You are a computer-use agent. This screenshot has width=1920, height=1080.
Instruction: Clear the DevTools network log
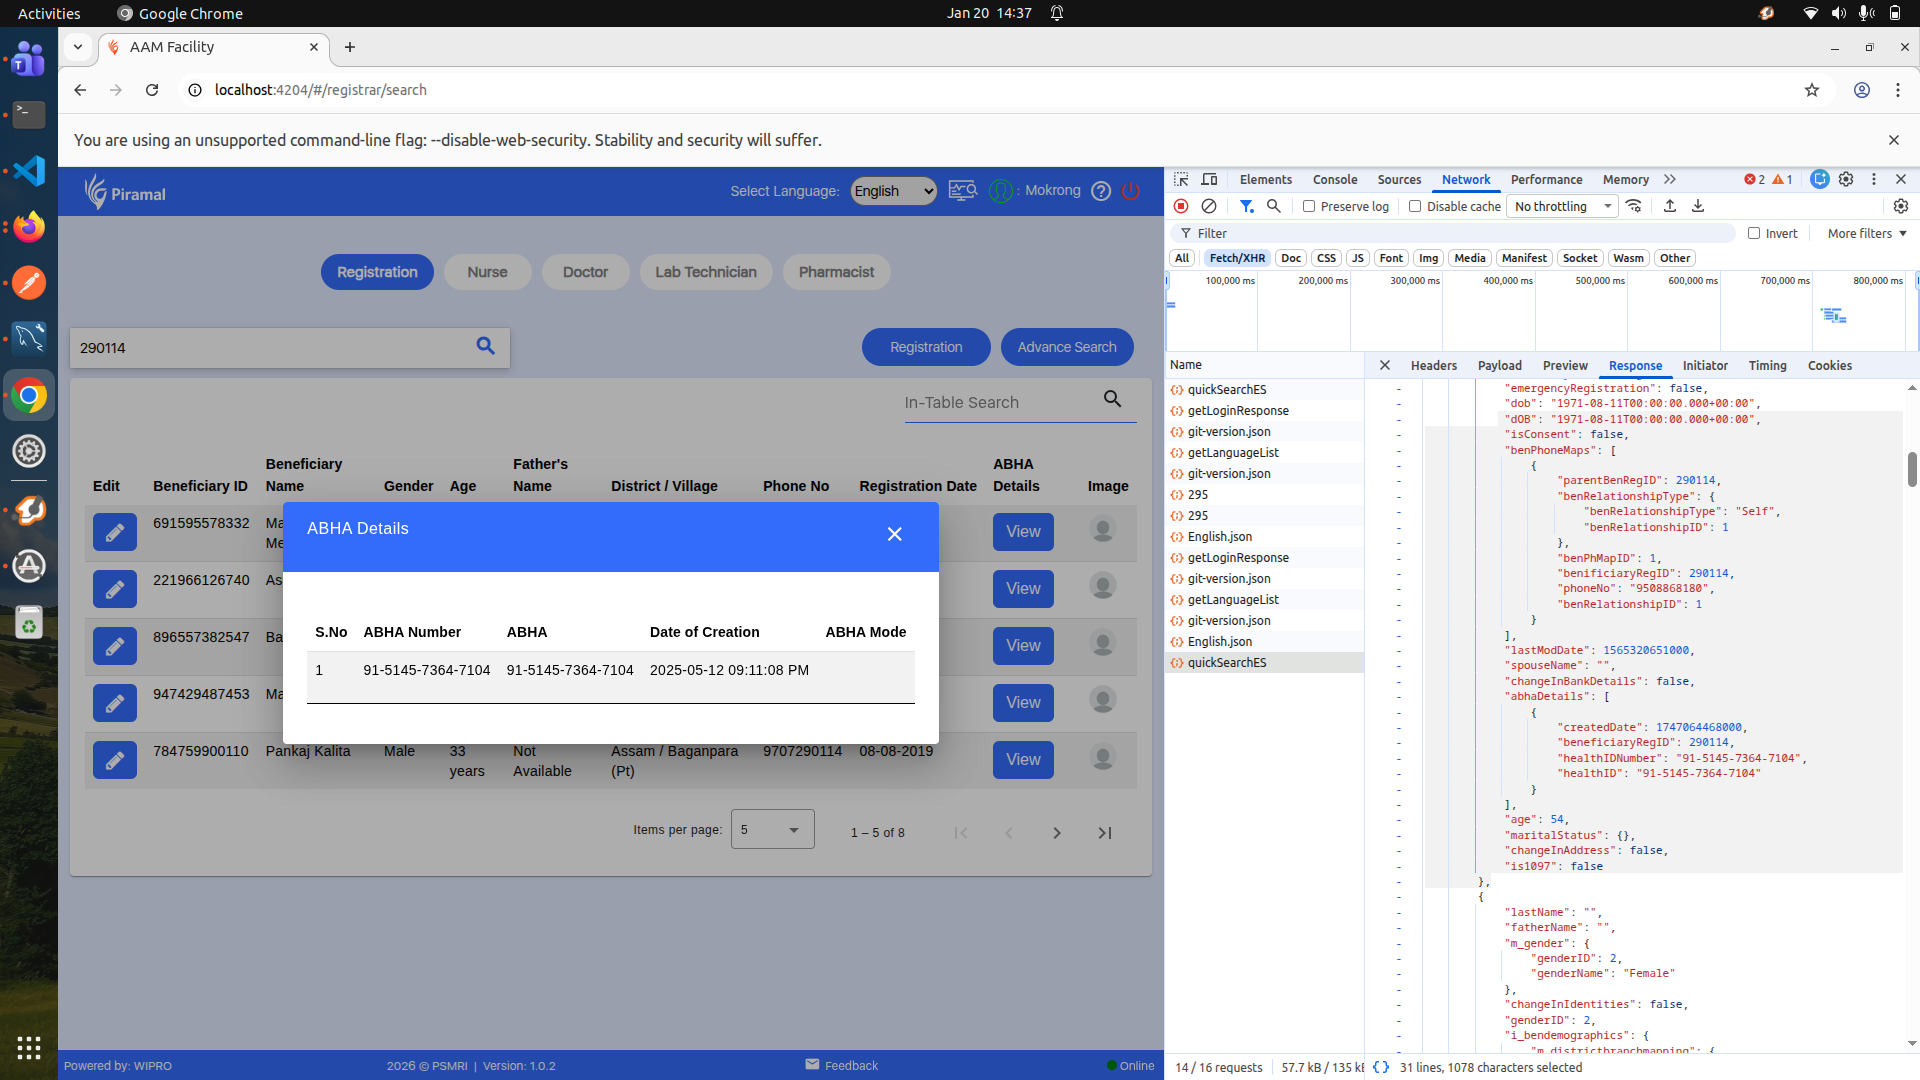coord(1209,206)
